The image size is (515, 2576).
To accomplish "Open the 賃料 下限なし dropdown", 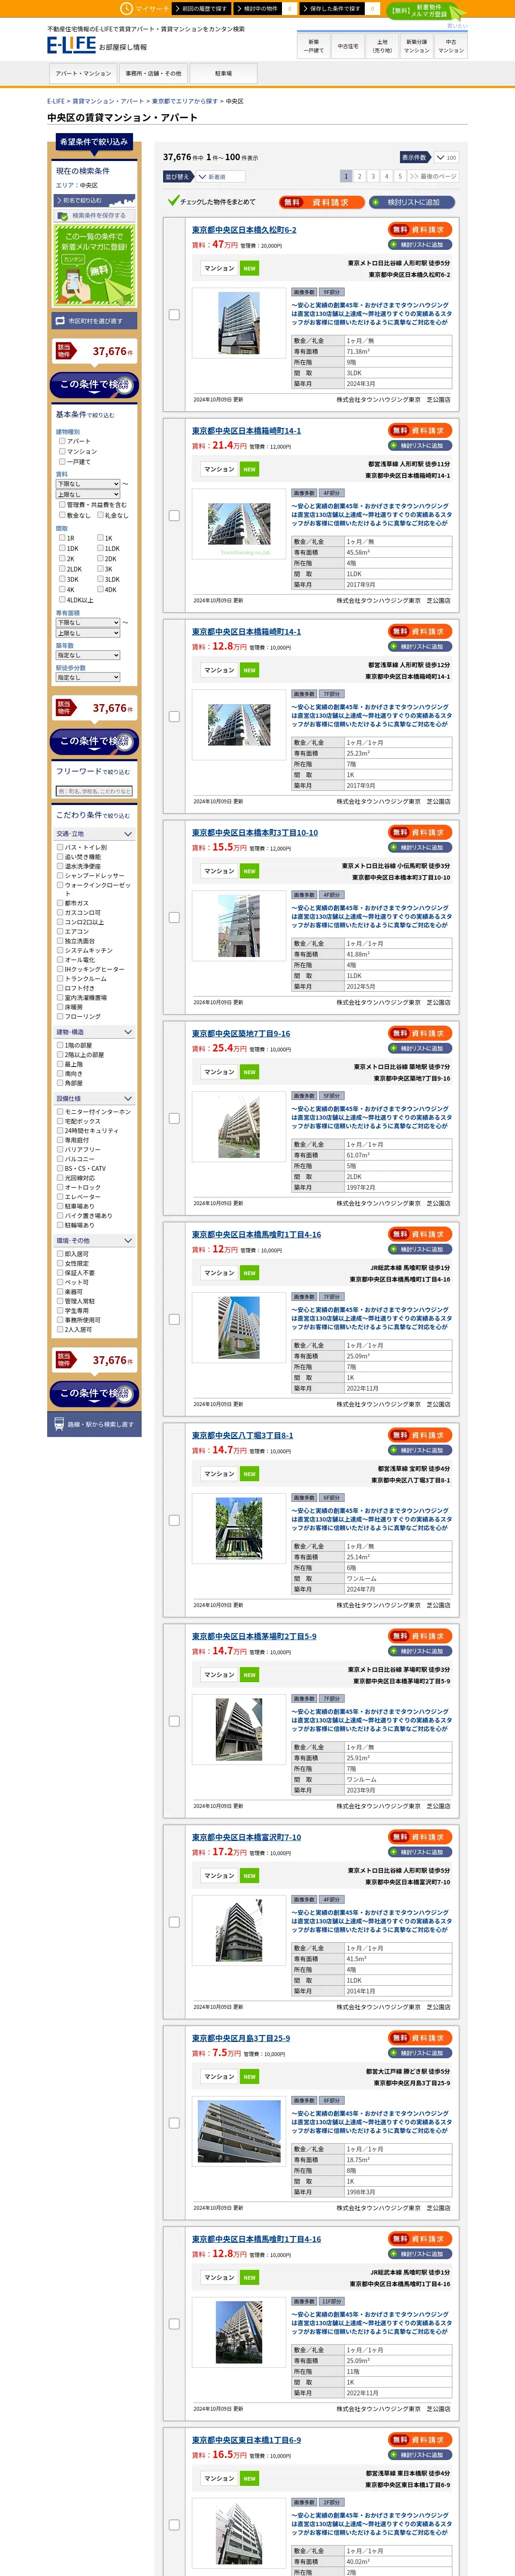I will [x=88, y=484].
